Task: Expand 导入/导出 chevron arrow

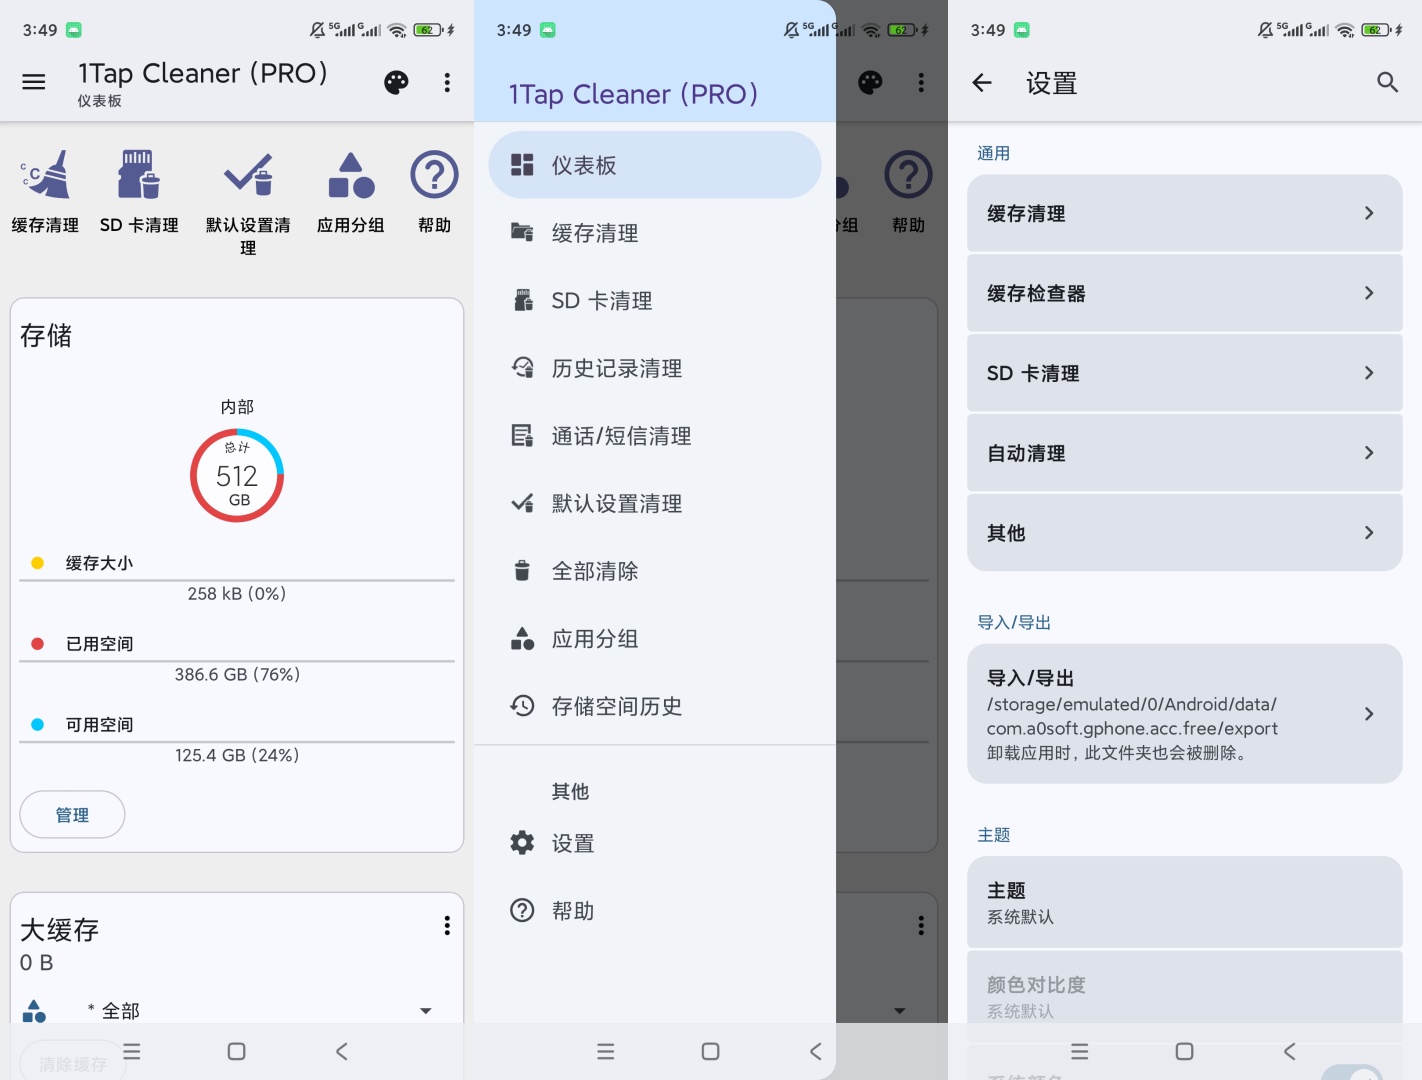Action: [x=1369, y=714]
